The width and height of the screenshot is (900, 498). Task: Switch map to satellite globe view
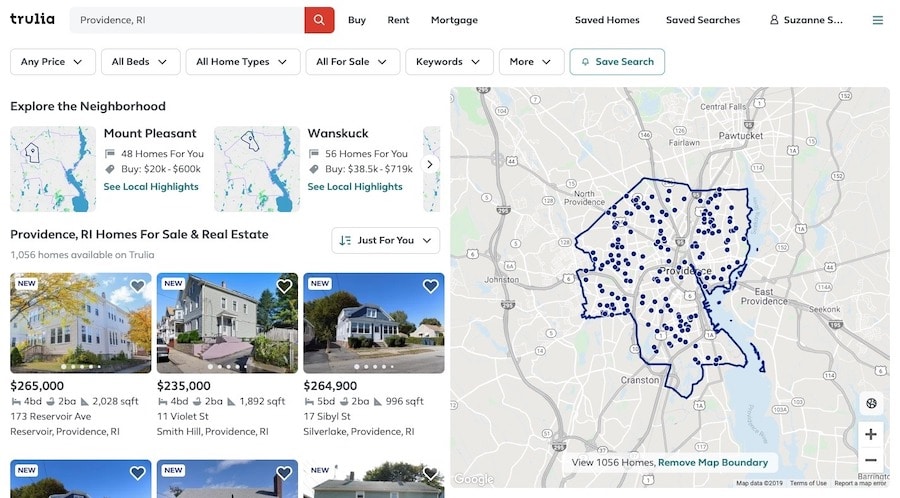click(x=870, y=404)
